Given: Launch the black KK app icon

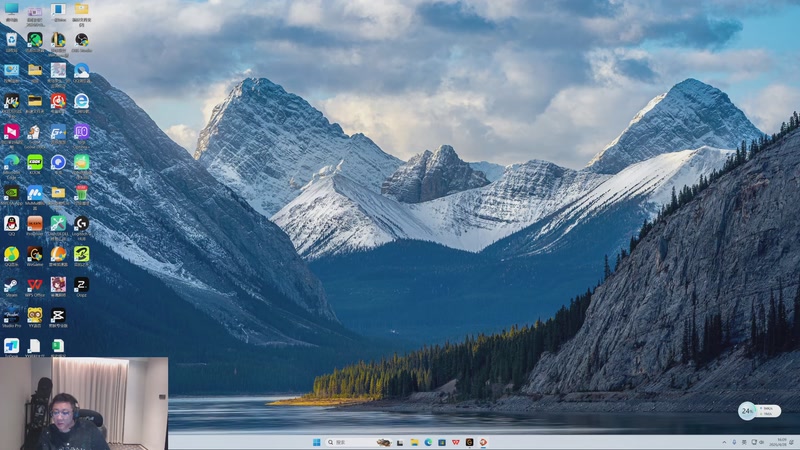Looking at the screenshot, I should coord(11,101).
